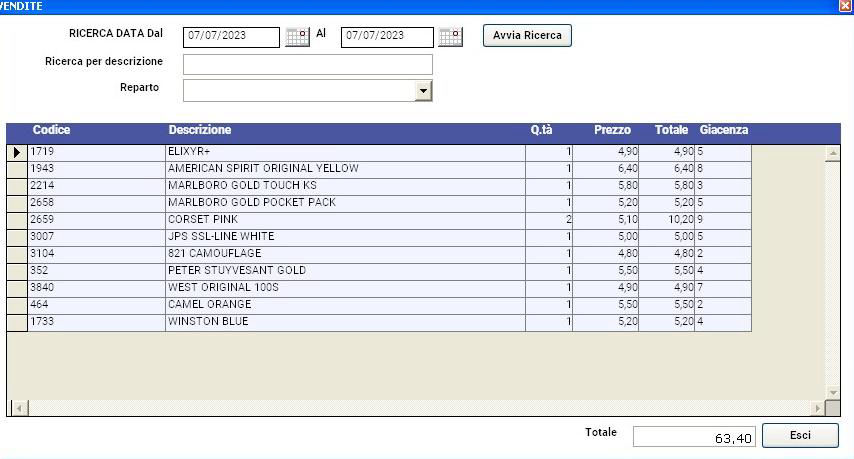Click the start date field Dal
The image size is (854, 459).
(231, 37)
